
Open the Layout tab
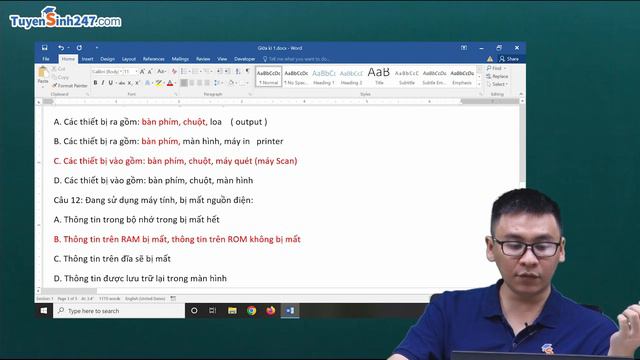coord(129,59)
